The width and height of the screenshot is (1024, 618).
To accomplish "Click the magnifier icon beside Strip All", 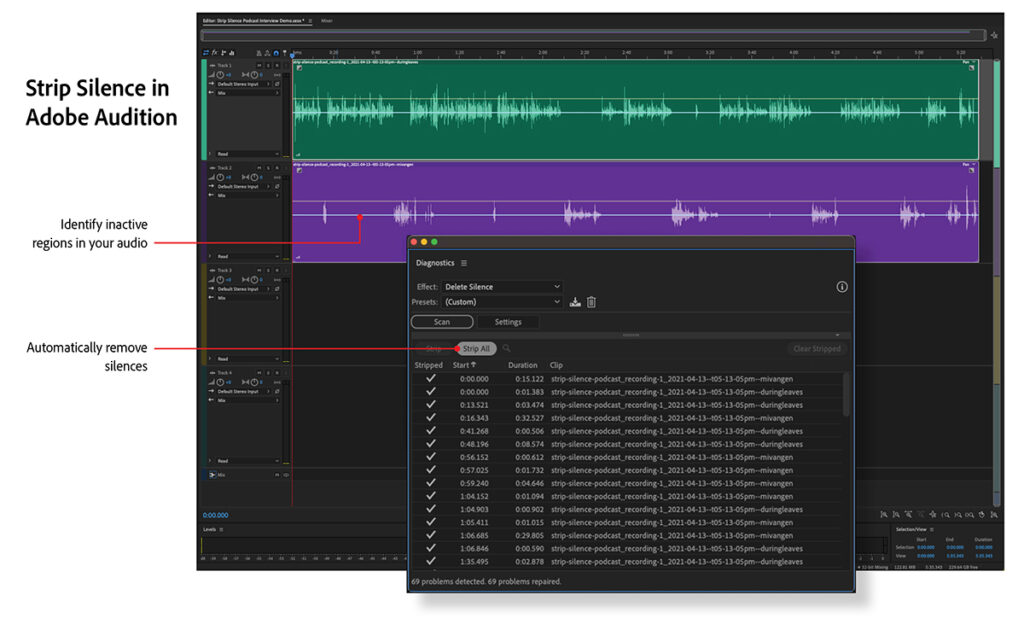I will tap(506, 348).
